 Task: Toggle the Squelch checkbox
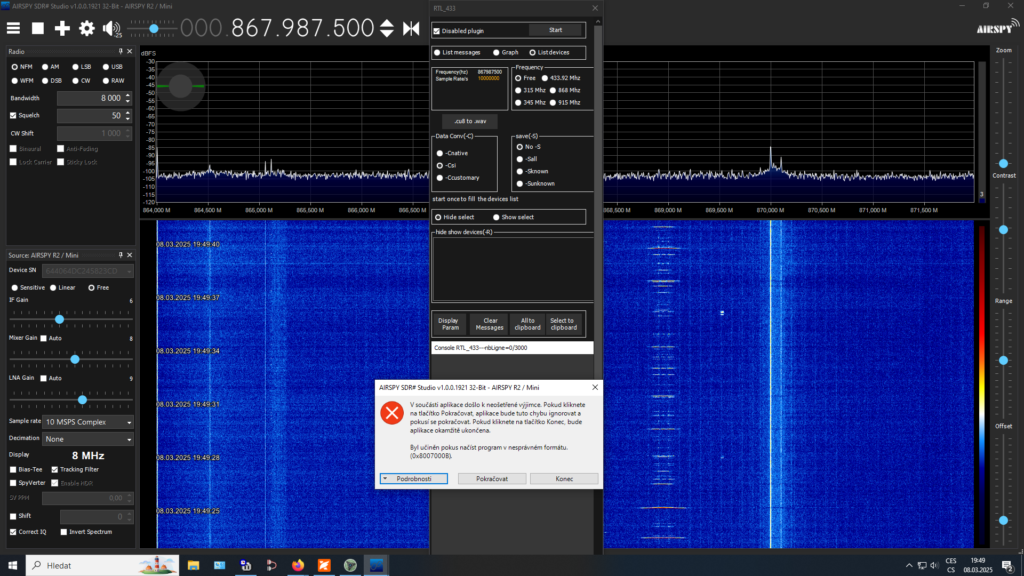point(13,116)
